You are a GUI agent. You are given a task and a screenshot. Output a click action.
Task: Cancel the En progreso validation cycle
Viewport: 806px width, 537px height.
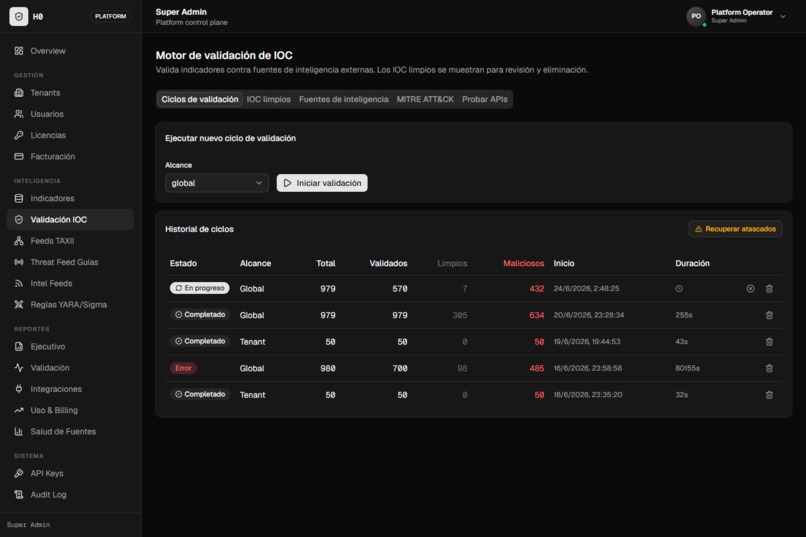point(750,289)
